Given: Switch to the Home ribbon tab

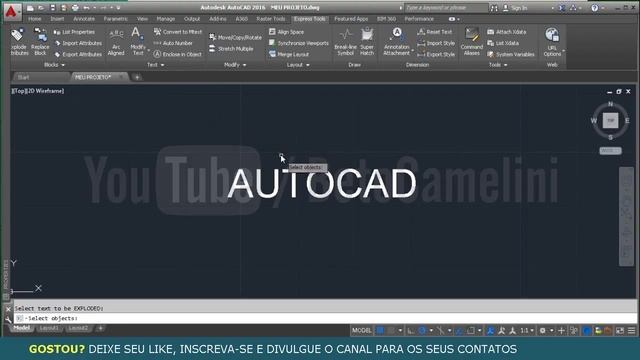Looking at the screenshot, I should [35, 19].
